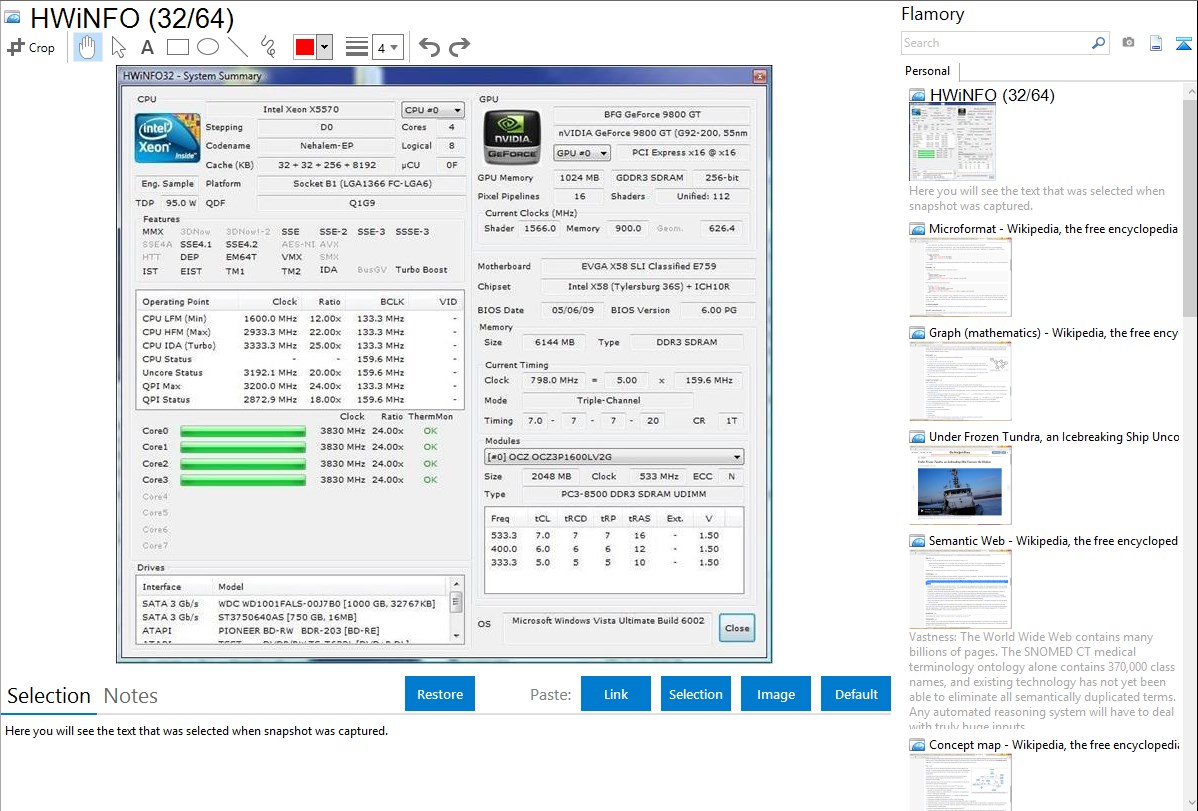Viewport: 1198px width, 811px height.
Task: Switch to the Notes tab
Action: (x=131, y=696)
